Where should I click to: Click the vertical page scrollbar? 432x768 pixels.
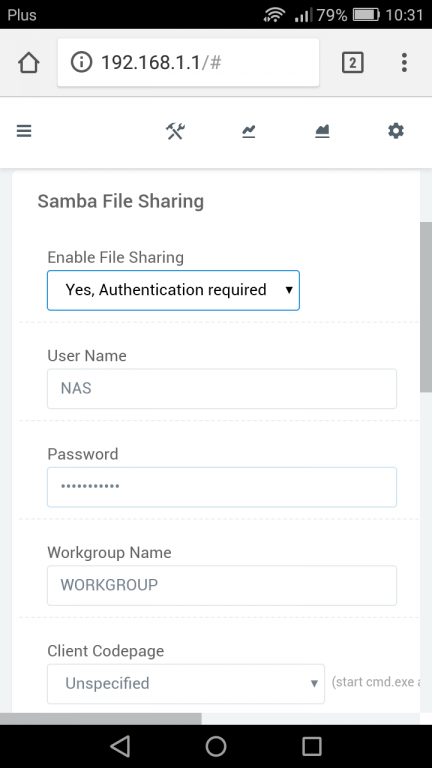pos(426,306)
